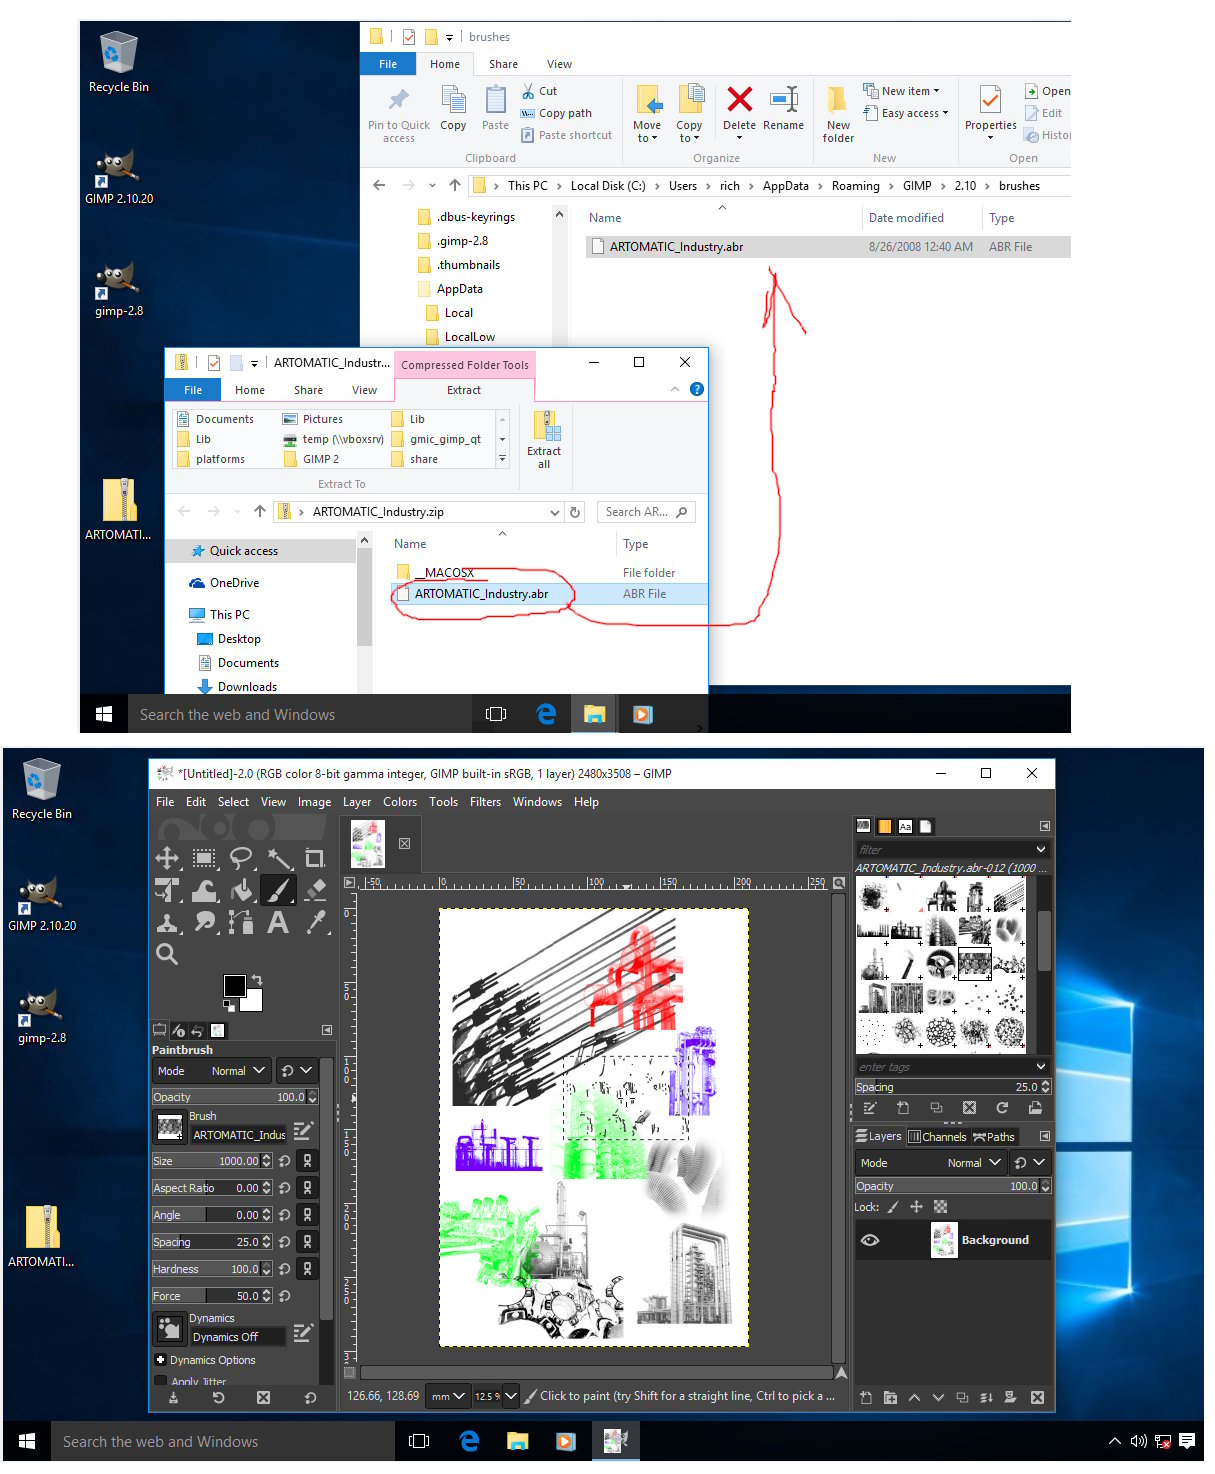Screen dimensions: 1215x1474
Task: Adjust Paintbrush Opacity slider
Action: (x=235, y=1097)
